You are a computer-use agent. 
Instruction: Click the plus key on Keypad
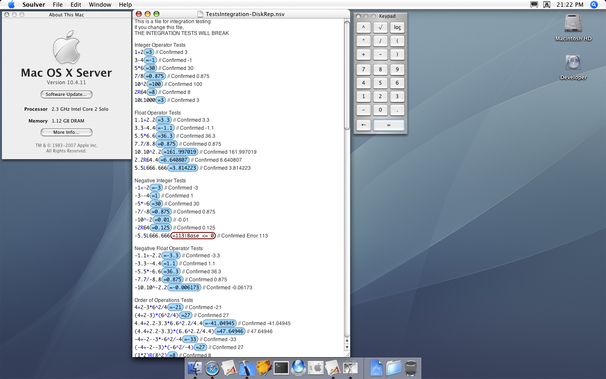363,54
